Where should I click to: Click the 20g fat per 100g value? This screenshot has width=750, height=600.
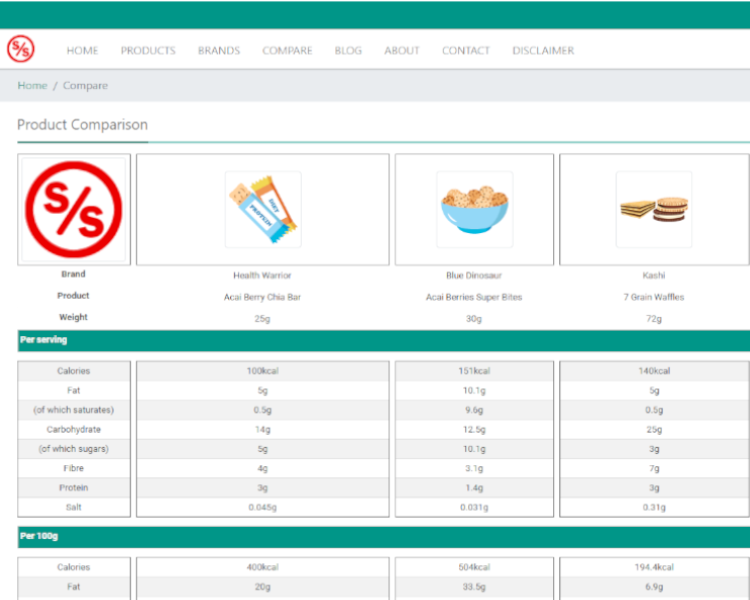[x=263, y=587]
